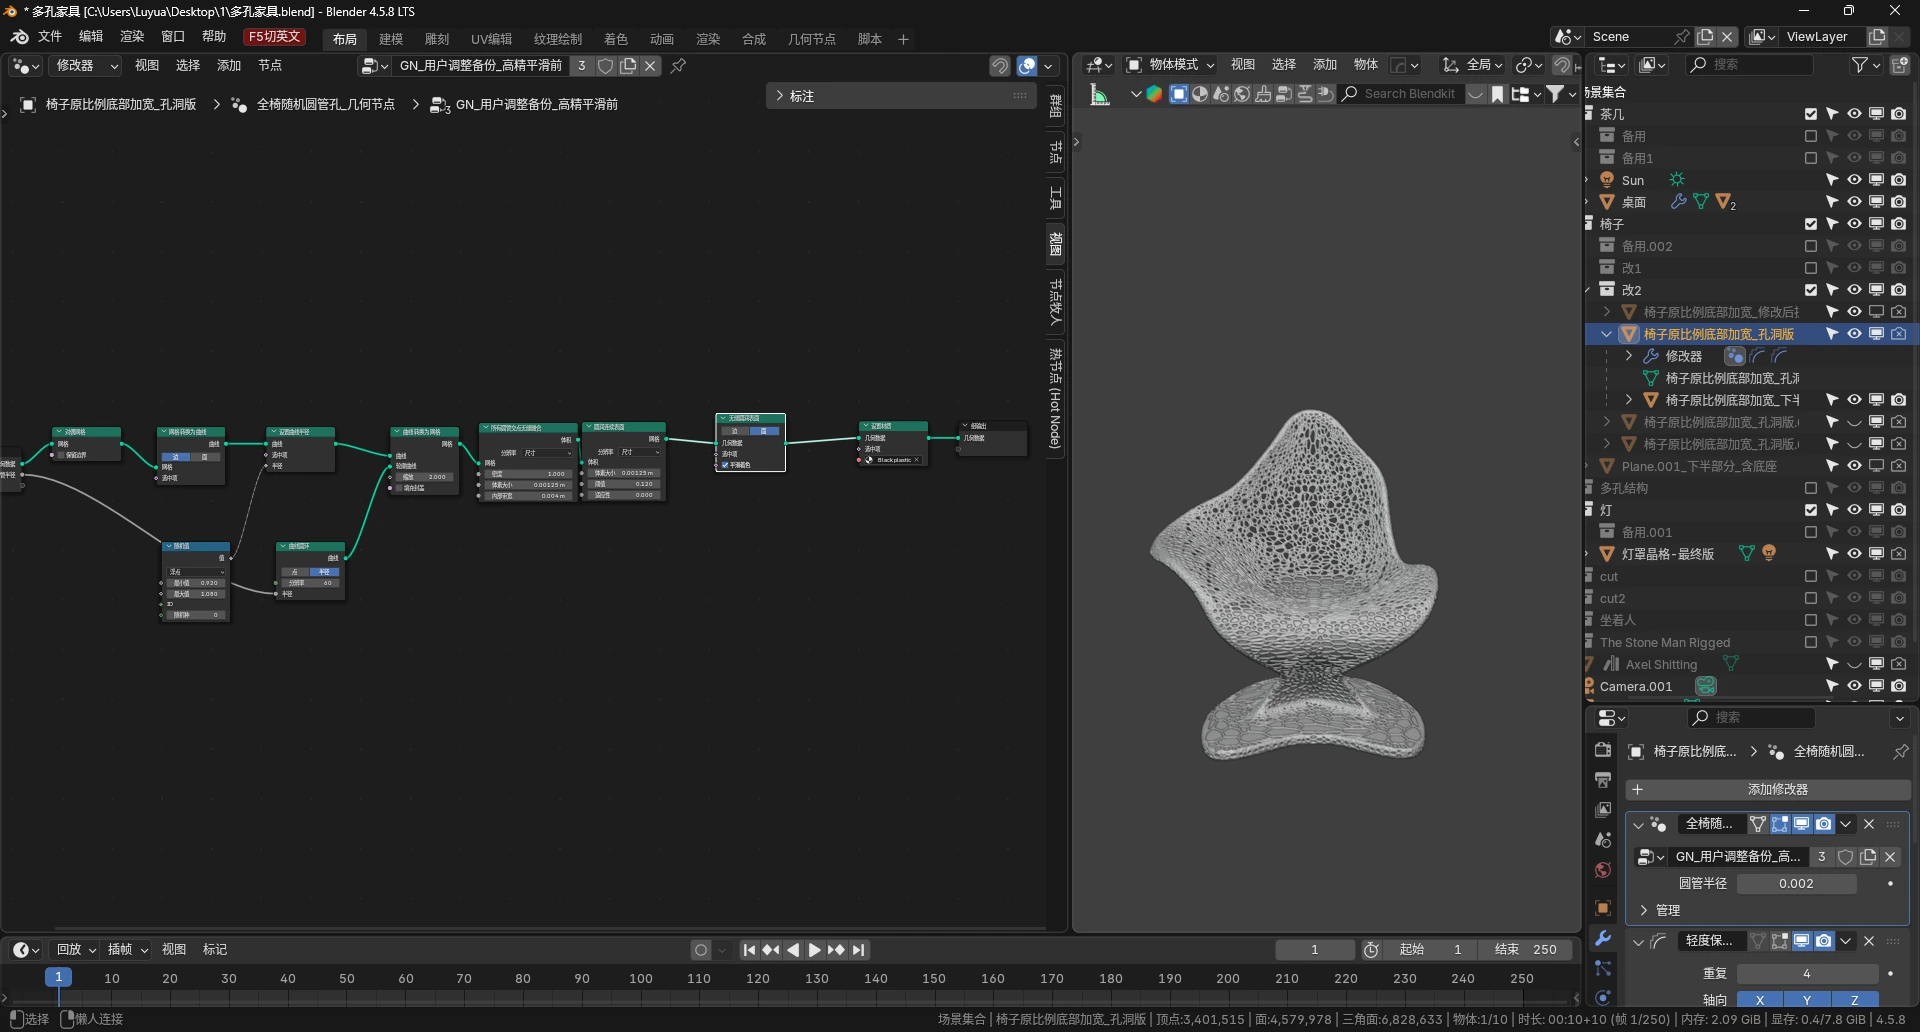Viewport: 1920px width, 1032px height.
Task: Click BlendKit bookmark icon in viewport header
Action: [1497, 94]
